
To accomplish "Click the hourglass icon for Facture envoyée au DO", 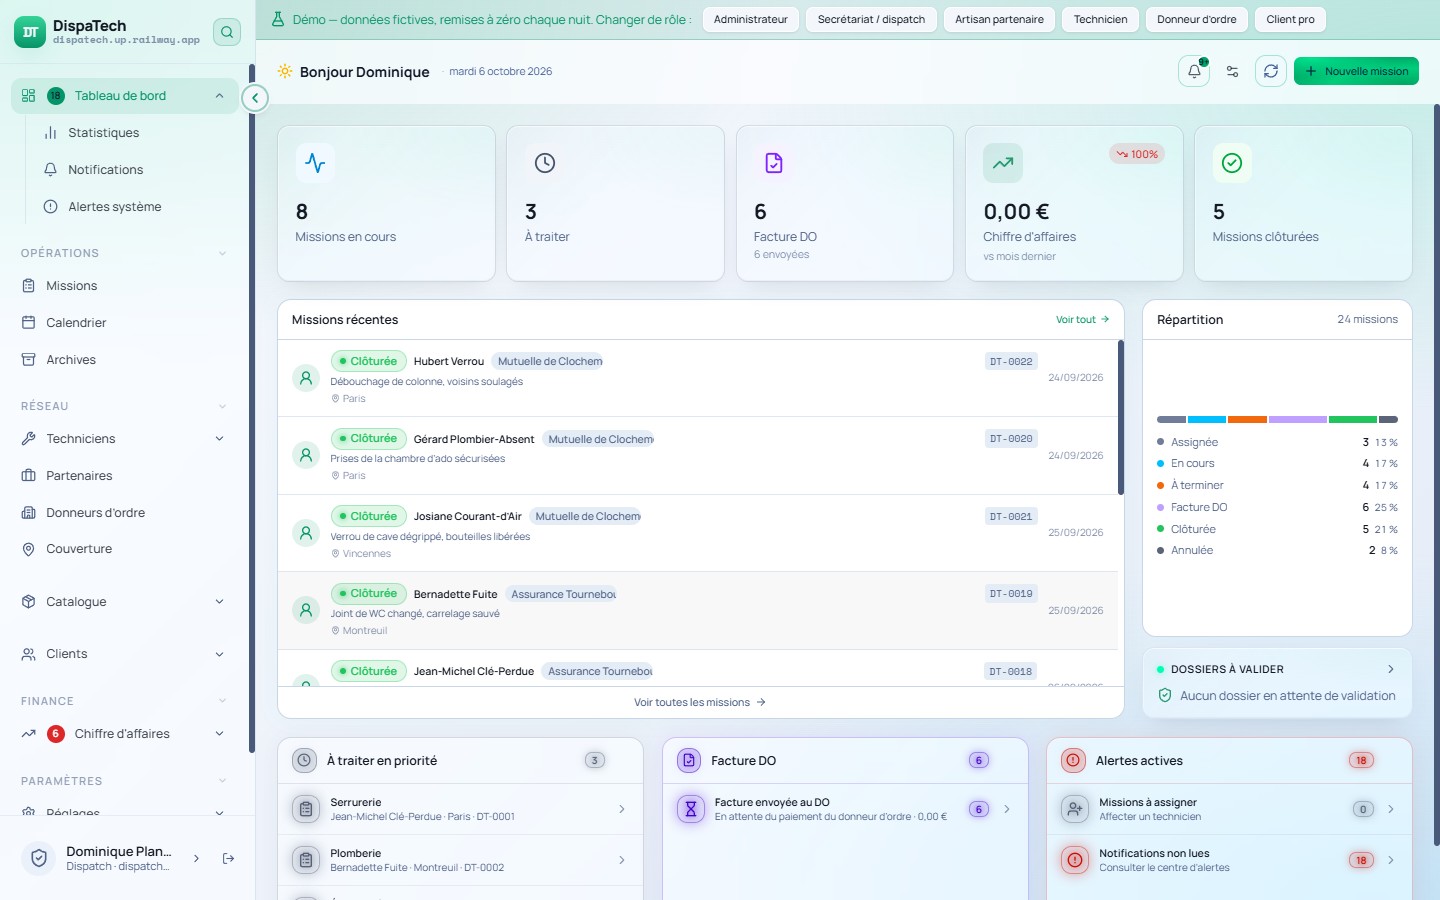I will (691, 809).
